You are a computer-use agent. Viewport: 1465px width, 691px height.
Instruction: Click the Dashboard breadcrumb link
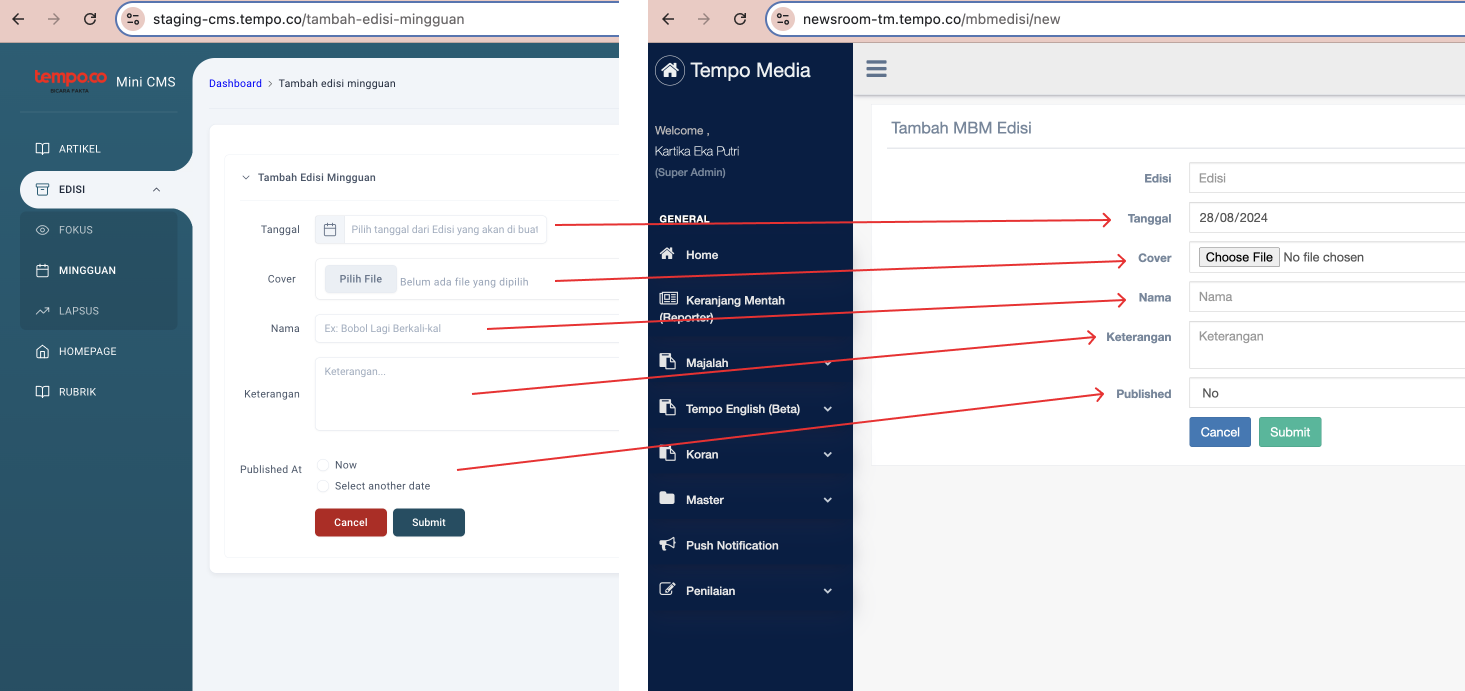click(x=235, y=84)
